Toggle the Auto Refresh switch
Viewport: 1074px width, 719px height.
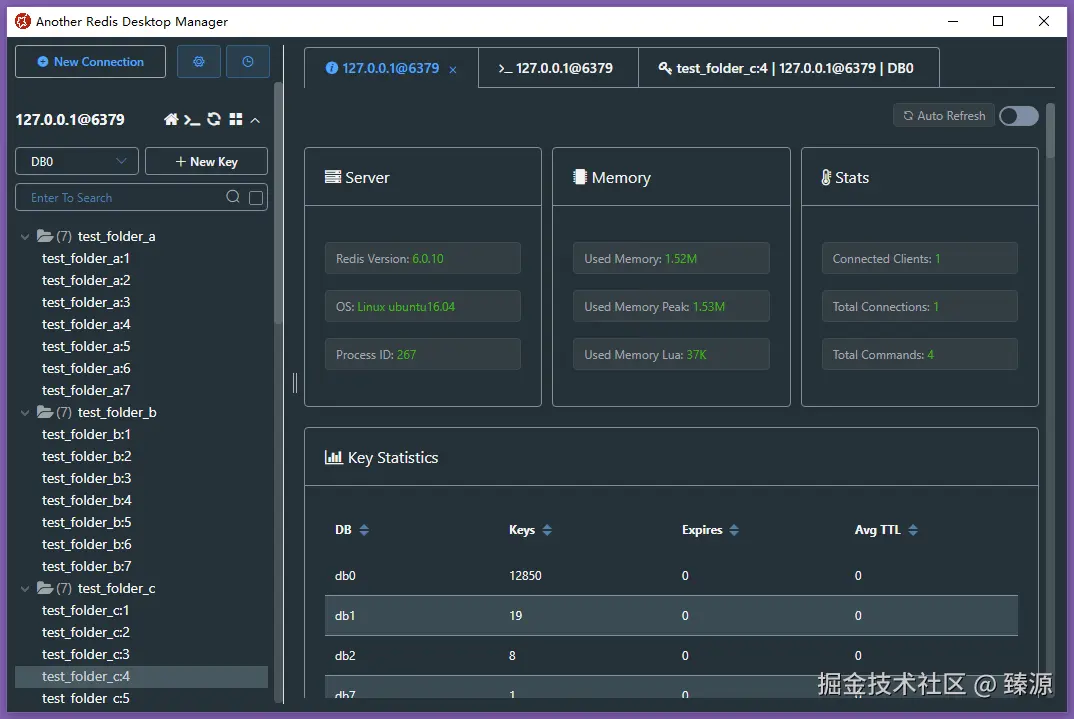click(x=1019, y=116)
